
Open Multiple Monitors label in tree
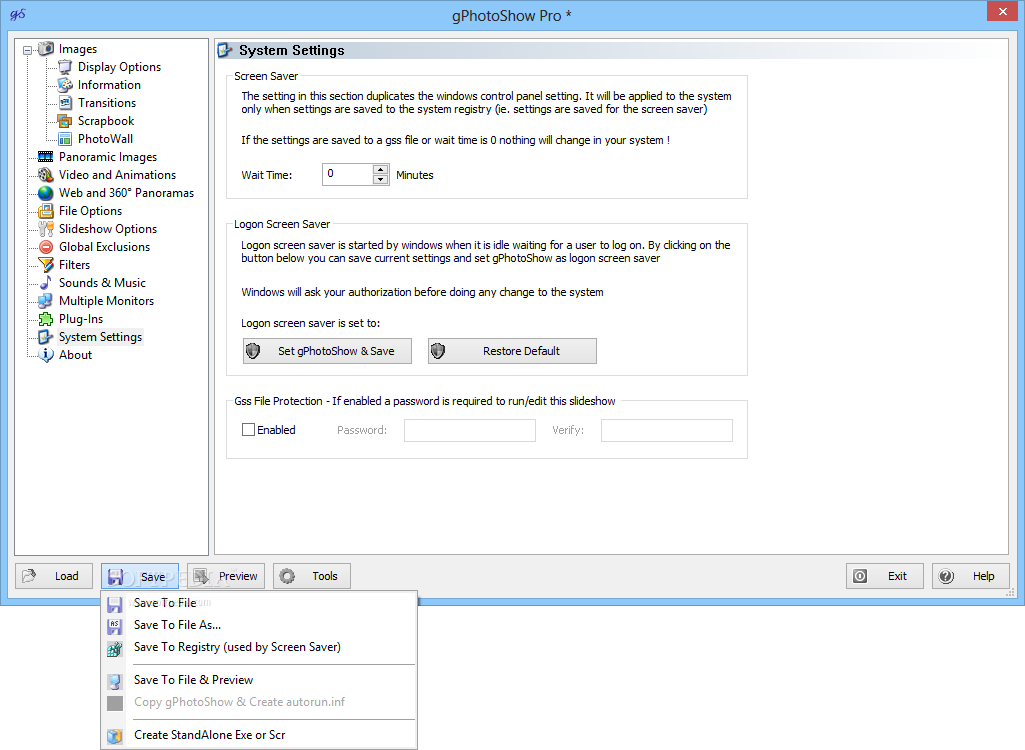107,301
